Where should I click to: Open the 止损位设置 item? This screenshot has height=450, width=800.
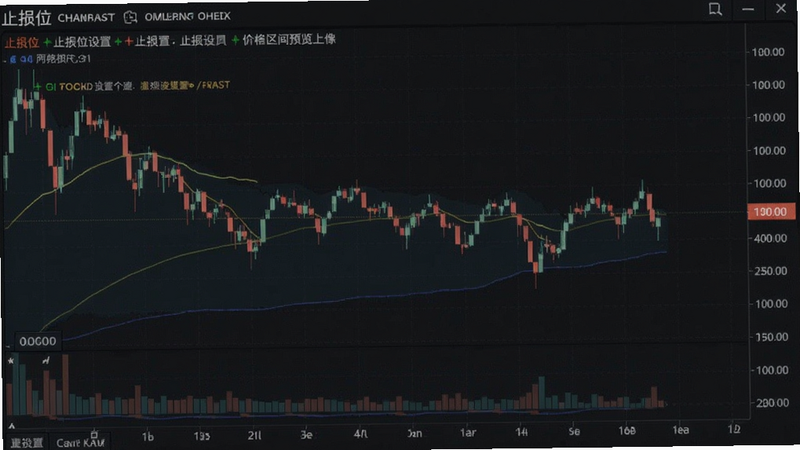coord(82,42)
